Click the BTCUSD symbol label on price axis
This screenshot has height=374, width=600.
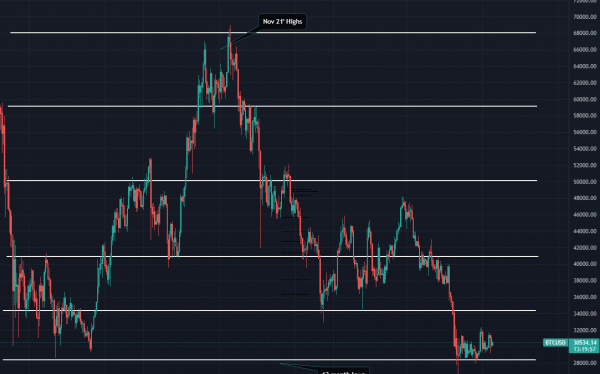555,343
